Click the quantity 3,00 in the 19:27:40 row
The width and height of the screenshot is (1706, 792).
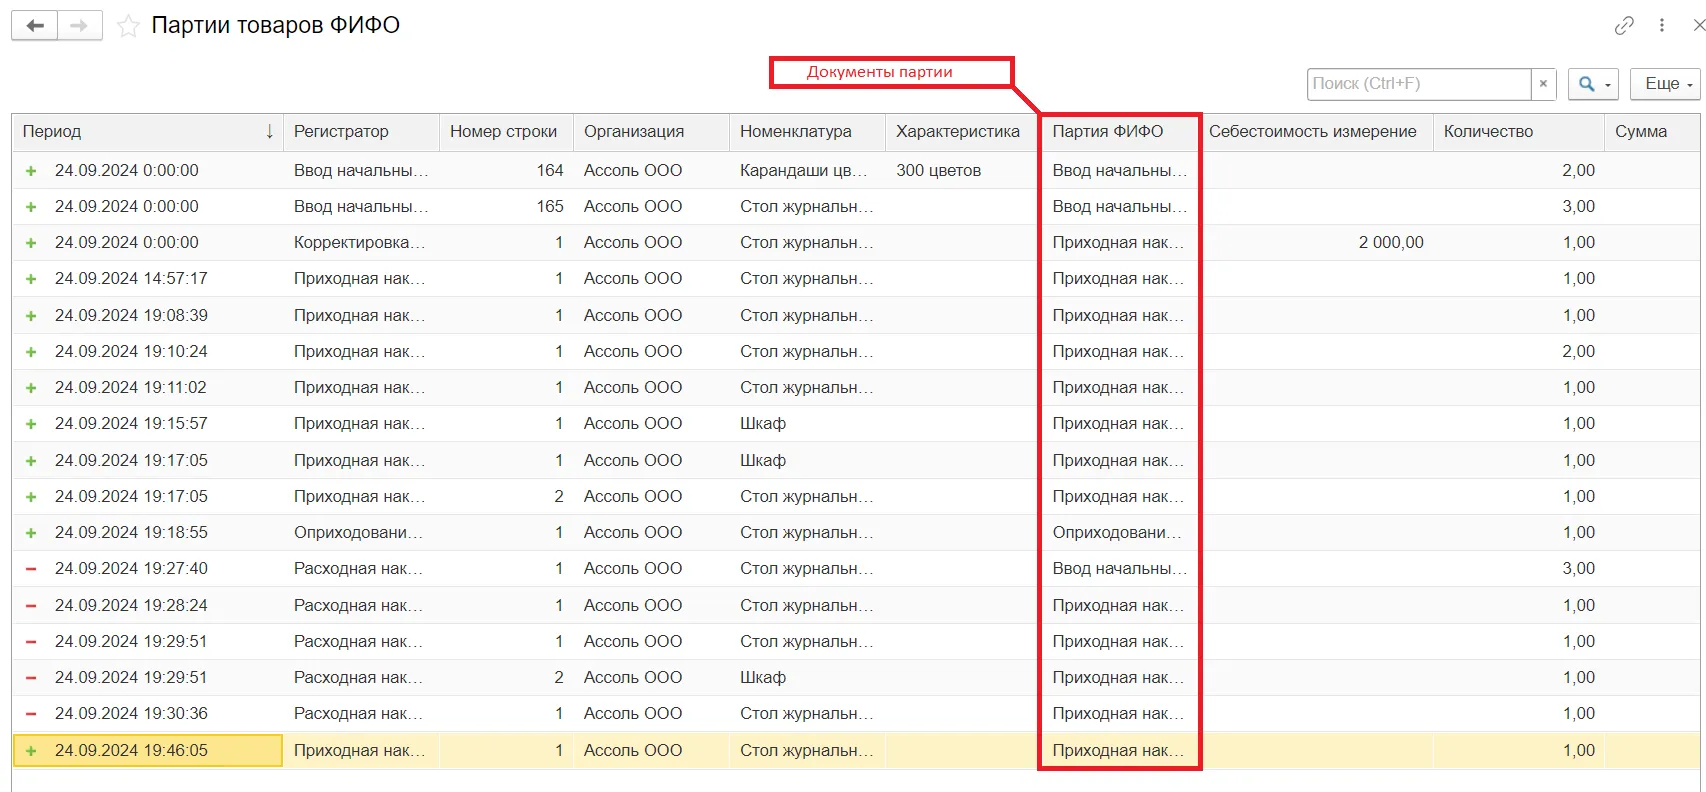point(1578,569)
